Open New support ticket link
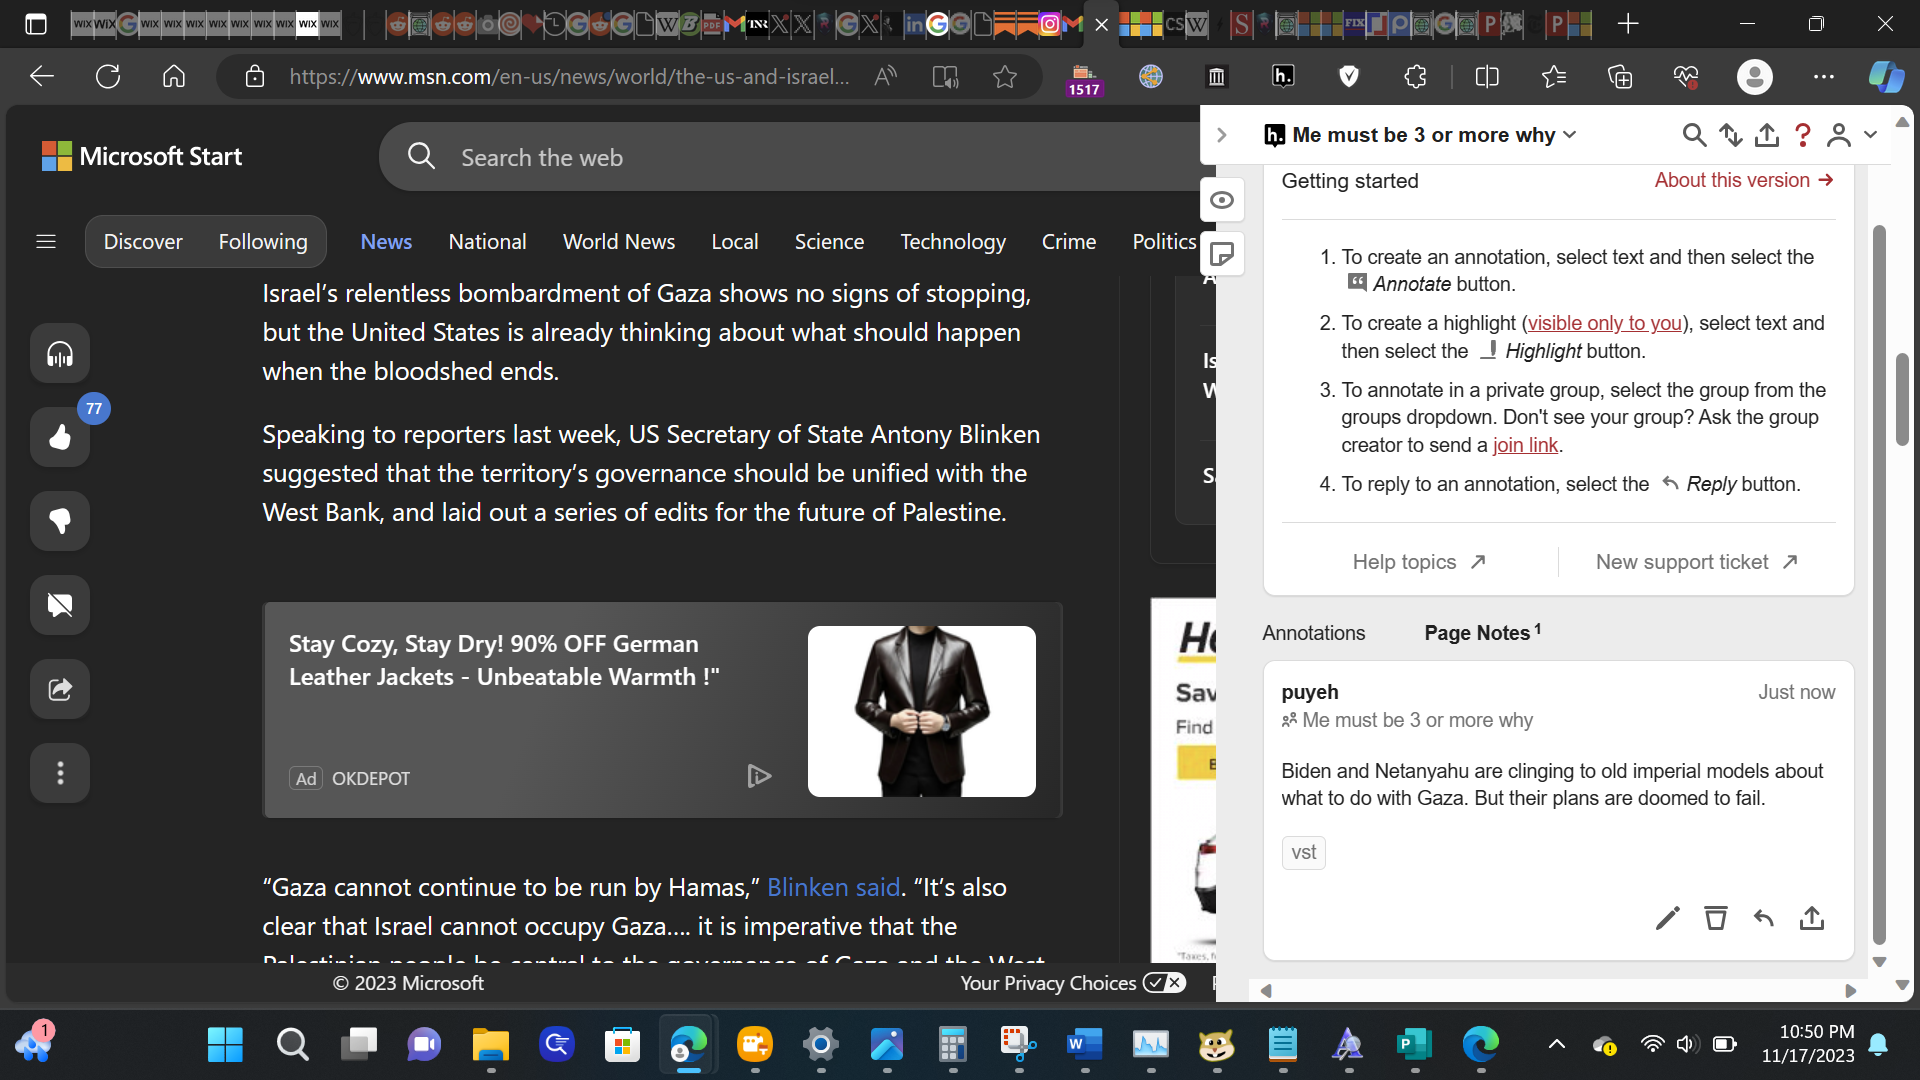 pos(1697,562)
